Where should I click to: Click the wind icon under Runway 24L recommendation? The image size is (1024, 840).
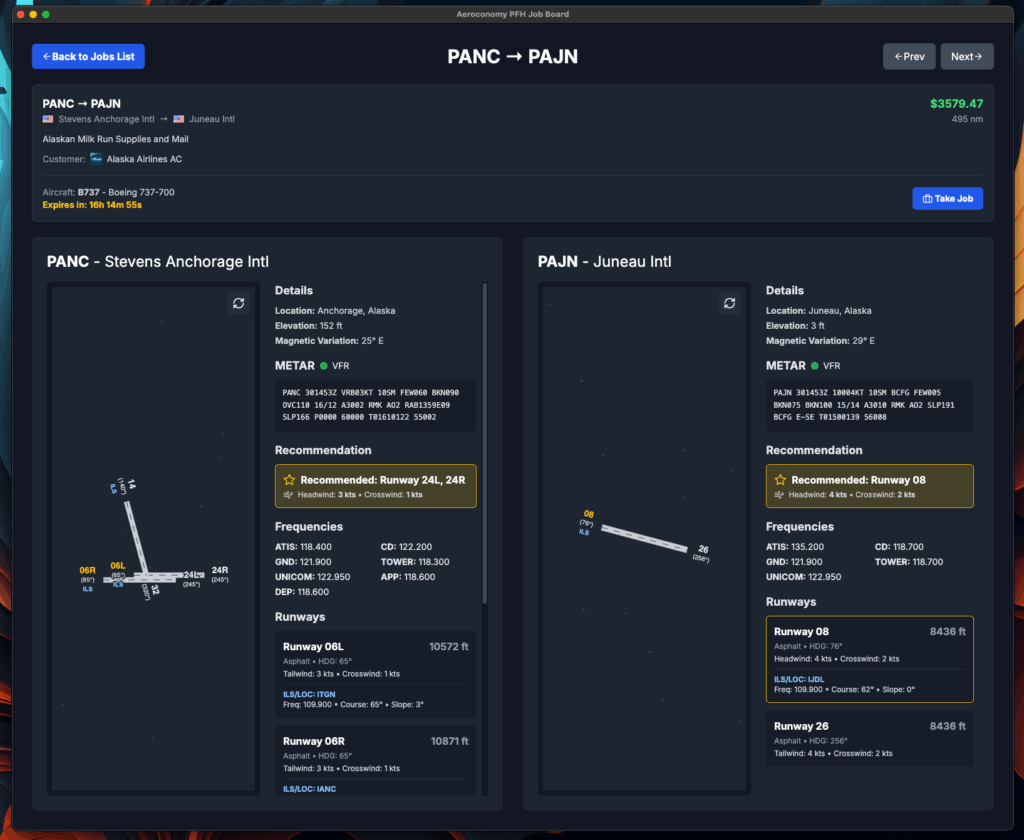(x=288, y=495)
